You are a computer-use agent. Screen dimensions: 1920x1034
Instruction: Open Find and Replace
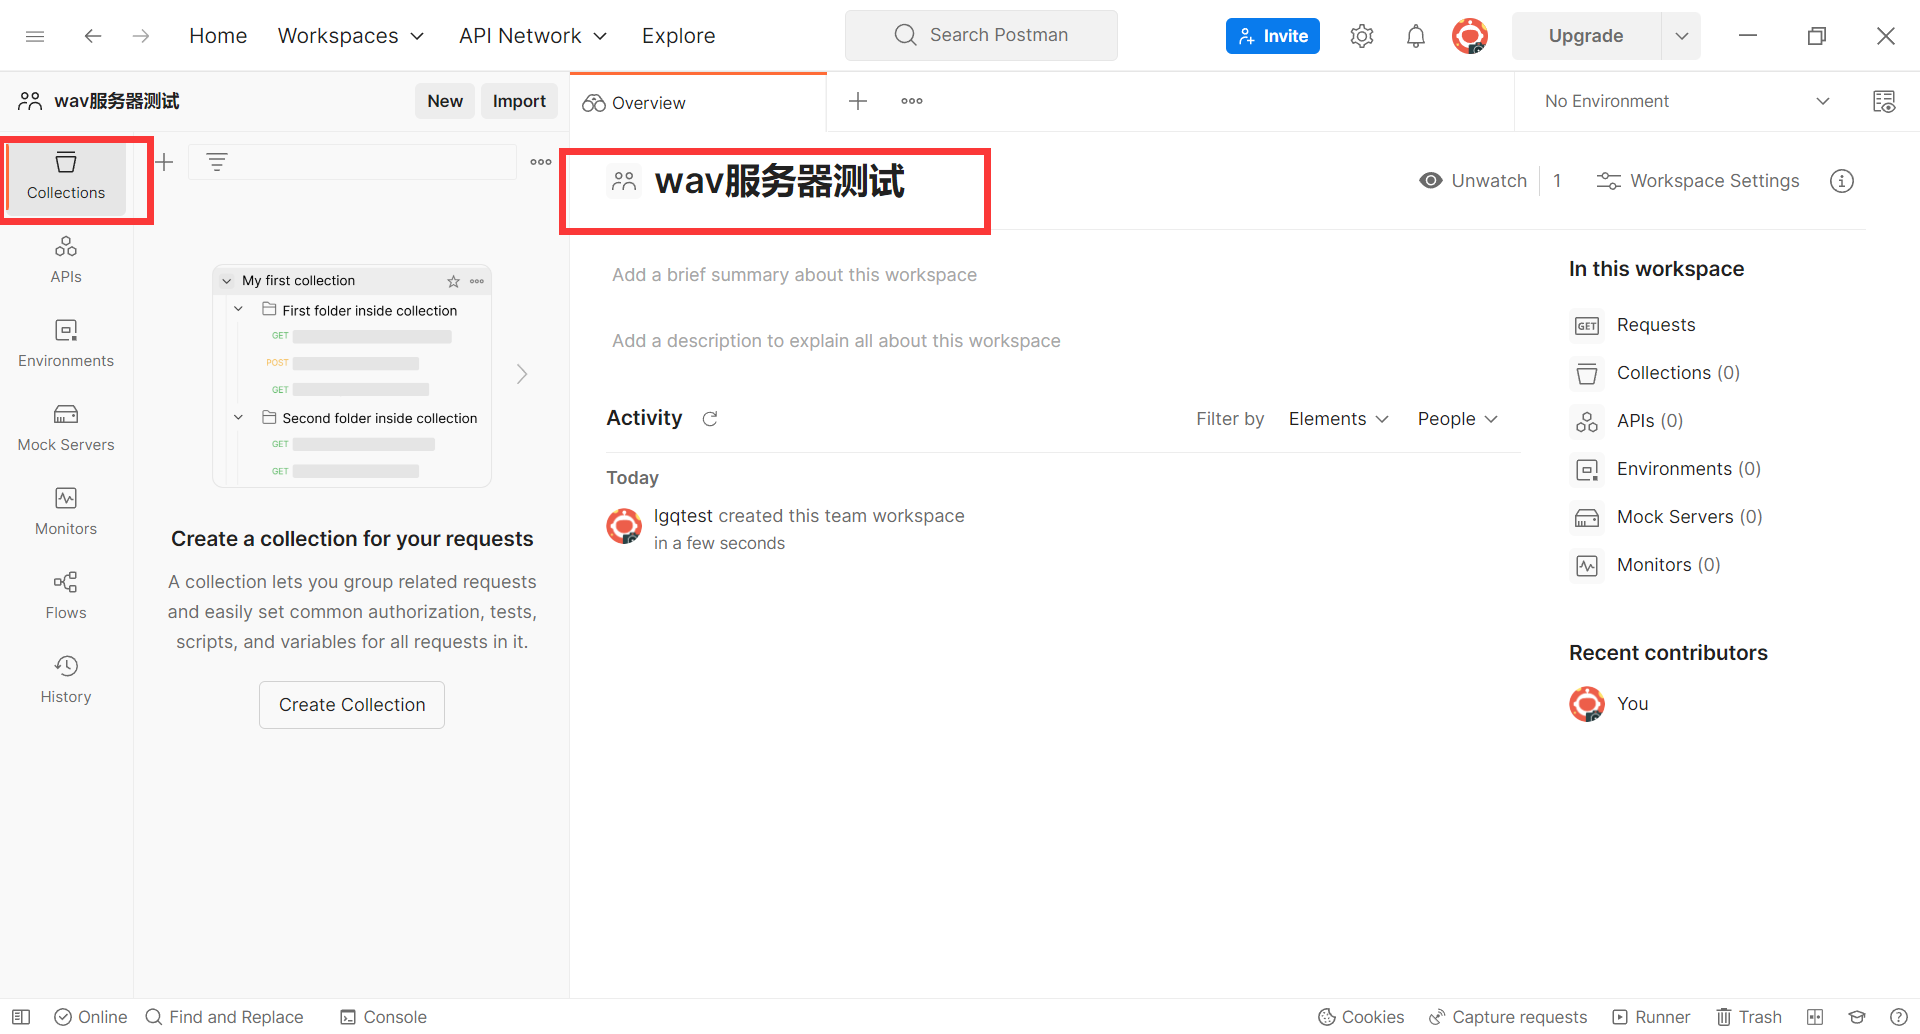pos(224,1017)
